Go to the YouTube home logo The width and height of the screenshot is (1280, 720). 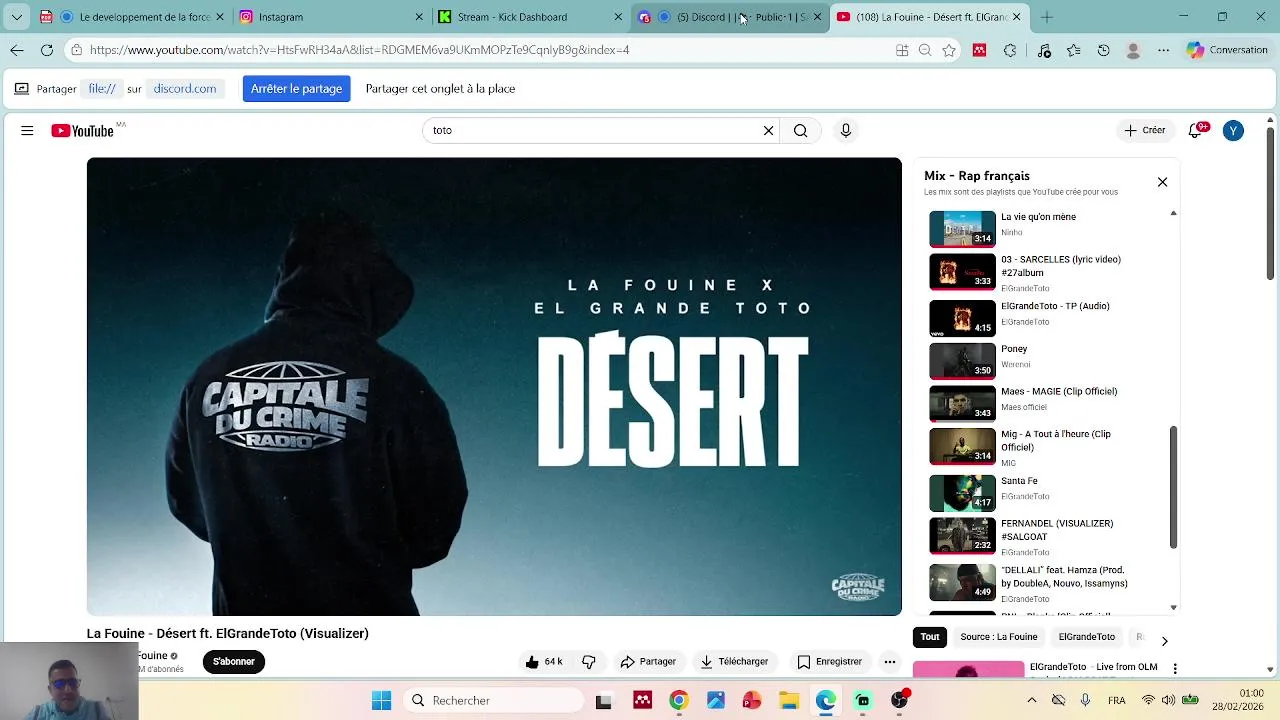83,131
